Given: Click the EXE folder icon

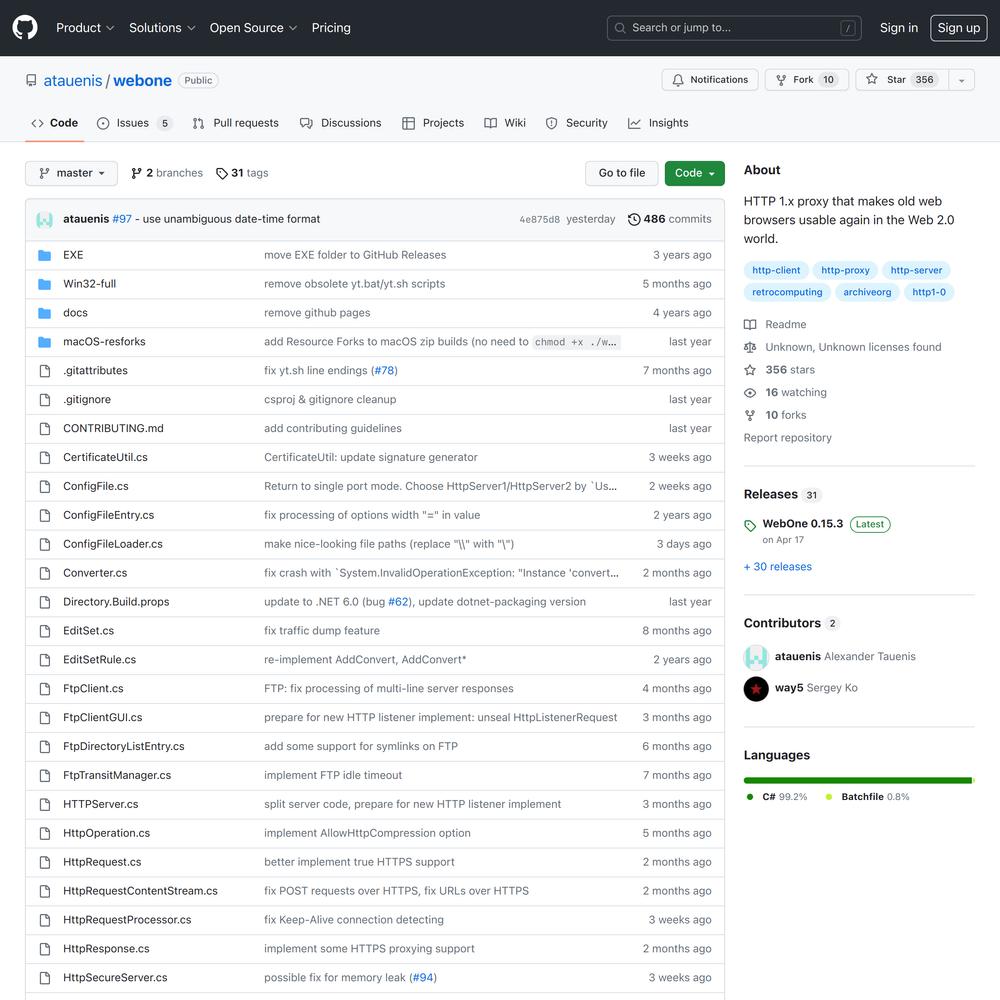Looking at the screenshot, I should [44, 255].
